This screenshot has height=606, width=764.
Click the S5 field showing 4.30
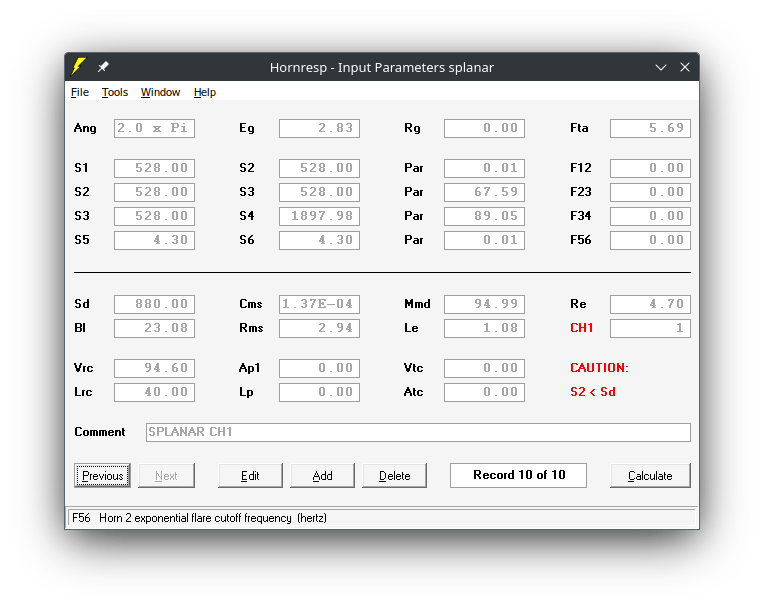click(154, 240)
